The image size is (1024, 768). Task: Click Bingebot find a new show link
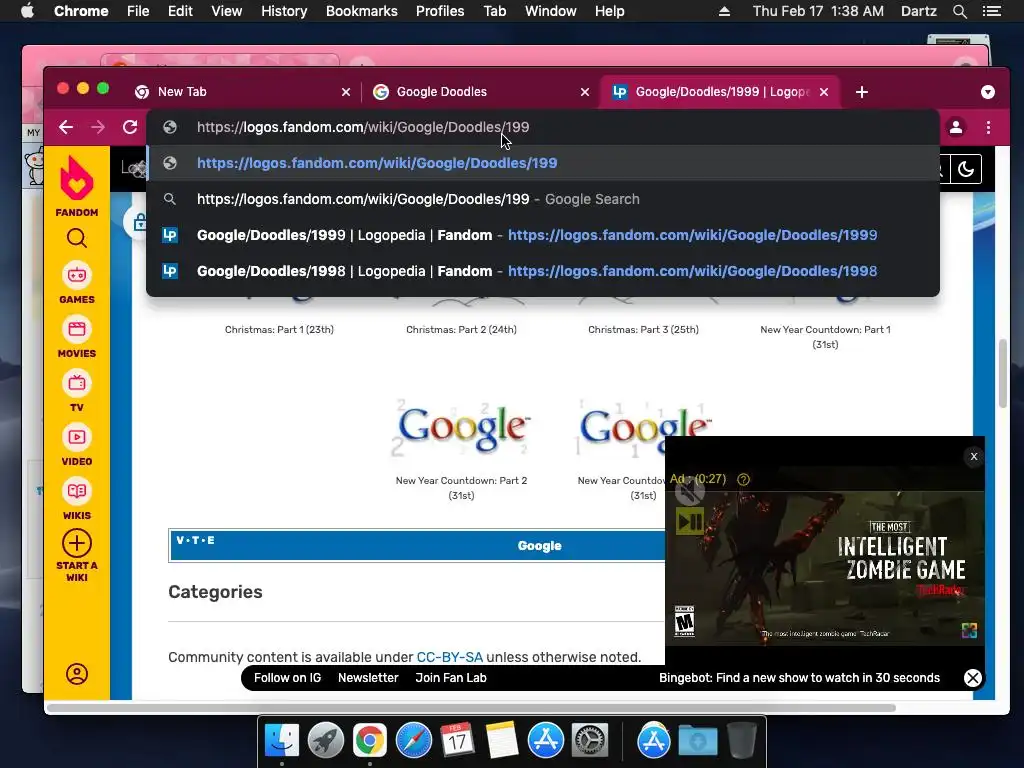pyautogui.click(x=799, y=678)
